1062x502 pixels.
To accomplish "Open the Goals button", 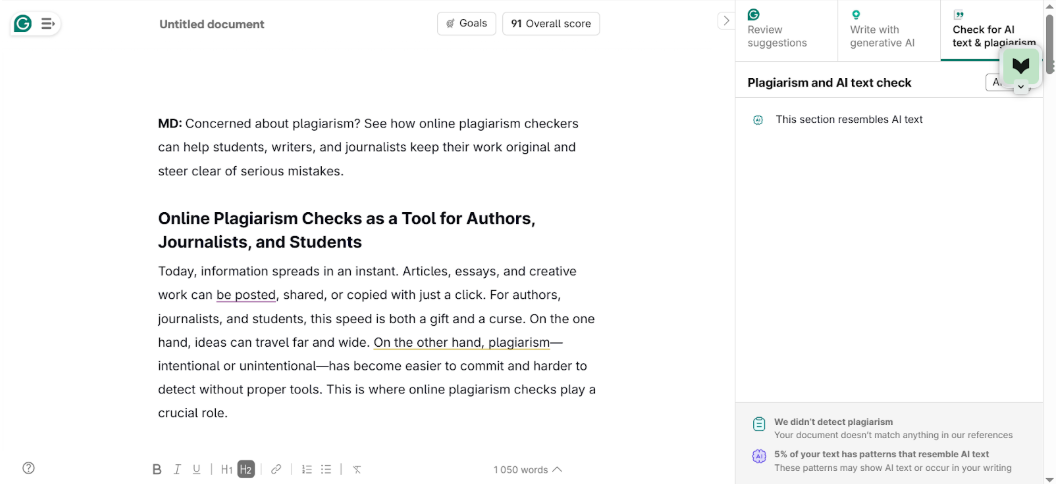I will [x=466, y=23].
